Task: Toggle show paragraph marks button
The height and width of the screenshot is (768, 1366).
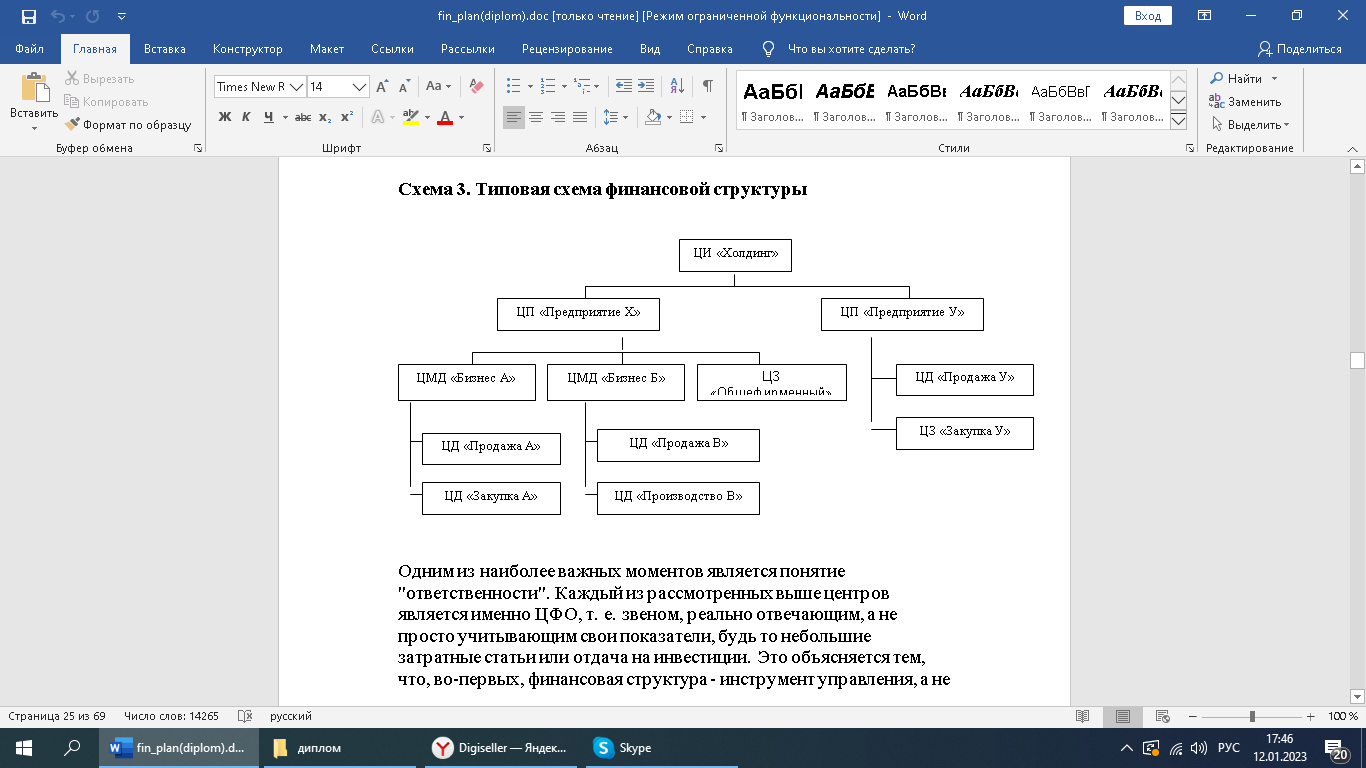Action: pyautogui.click(x=707, y=87)
